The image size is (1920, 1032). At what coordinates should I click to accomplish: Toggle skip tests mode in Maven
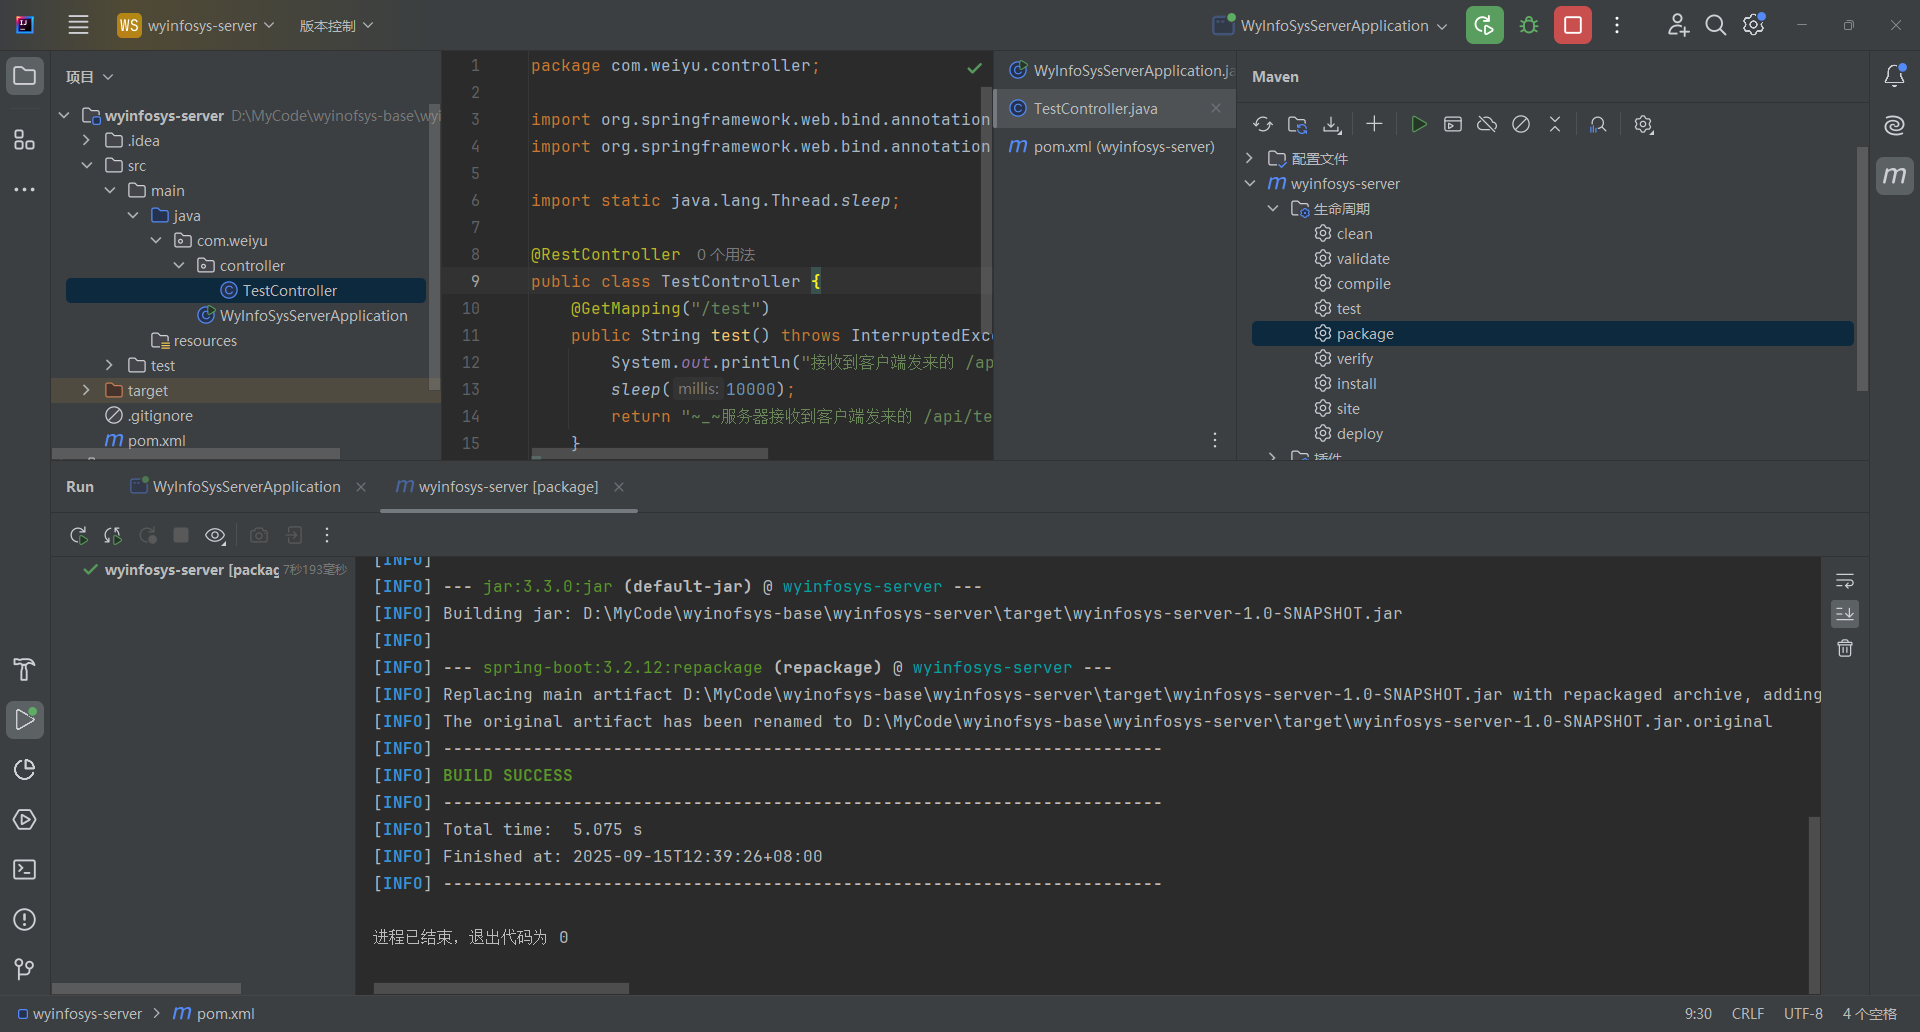[x=1521, y=124]
